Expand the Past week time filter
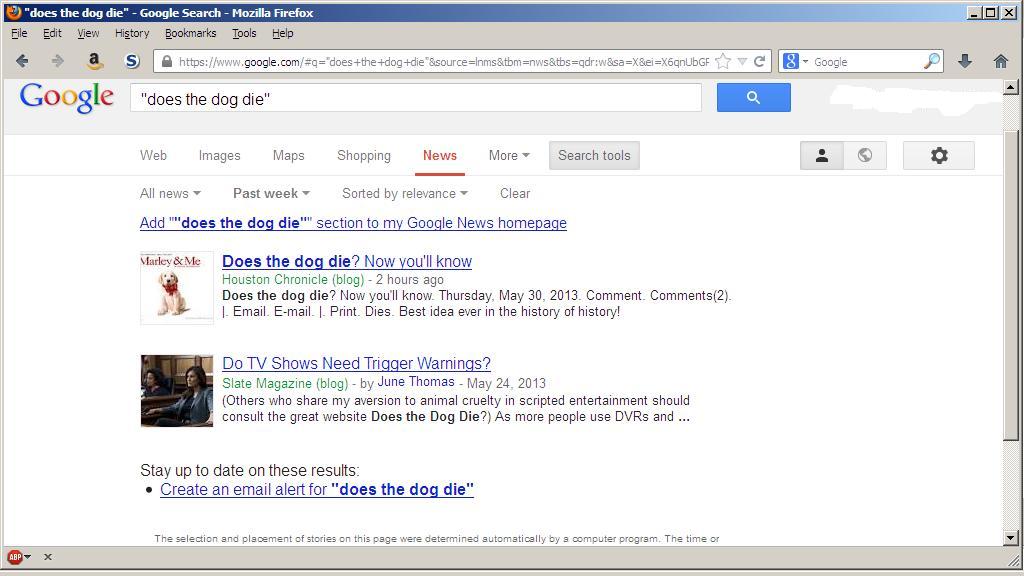Screen dimensions: 1024x576 click(270, 193)
